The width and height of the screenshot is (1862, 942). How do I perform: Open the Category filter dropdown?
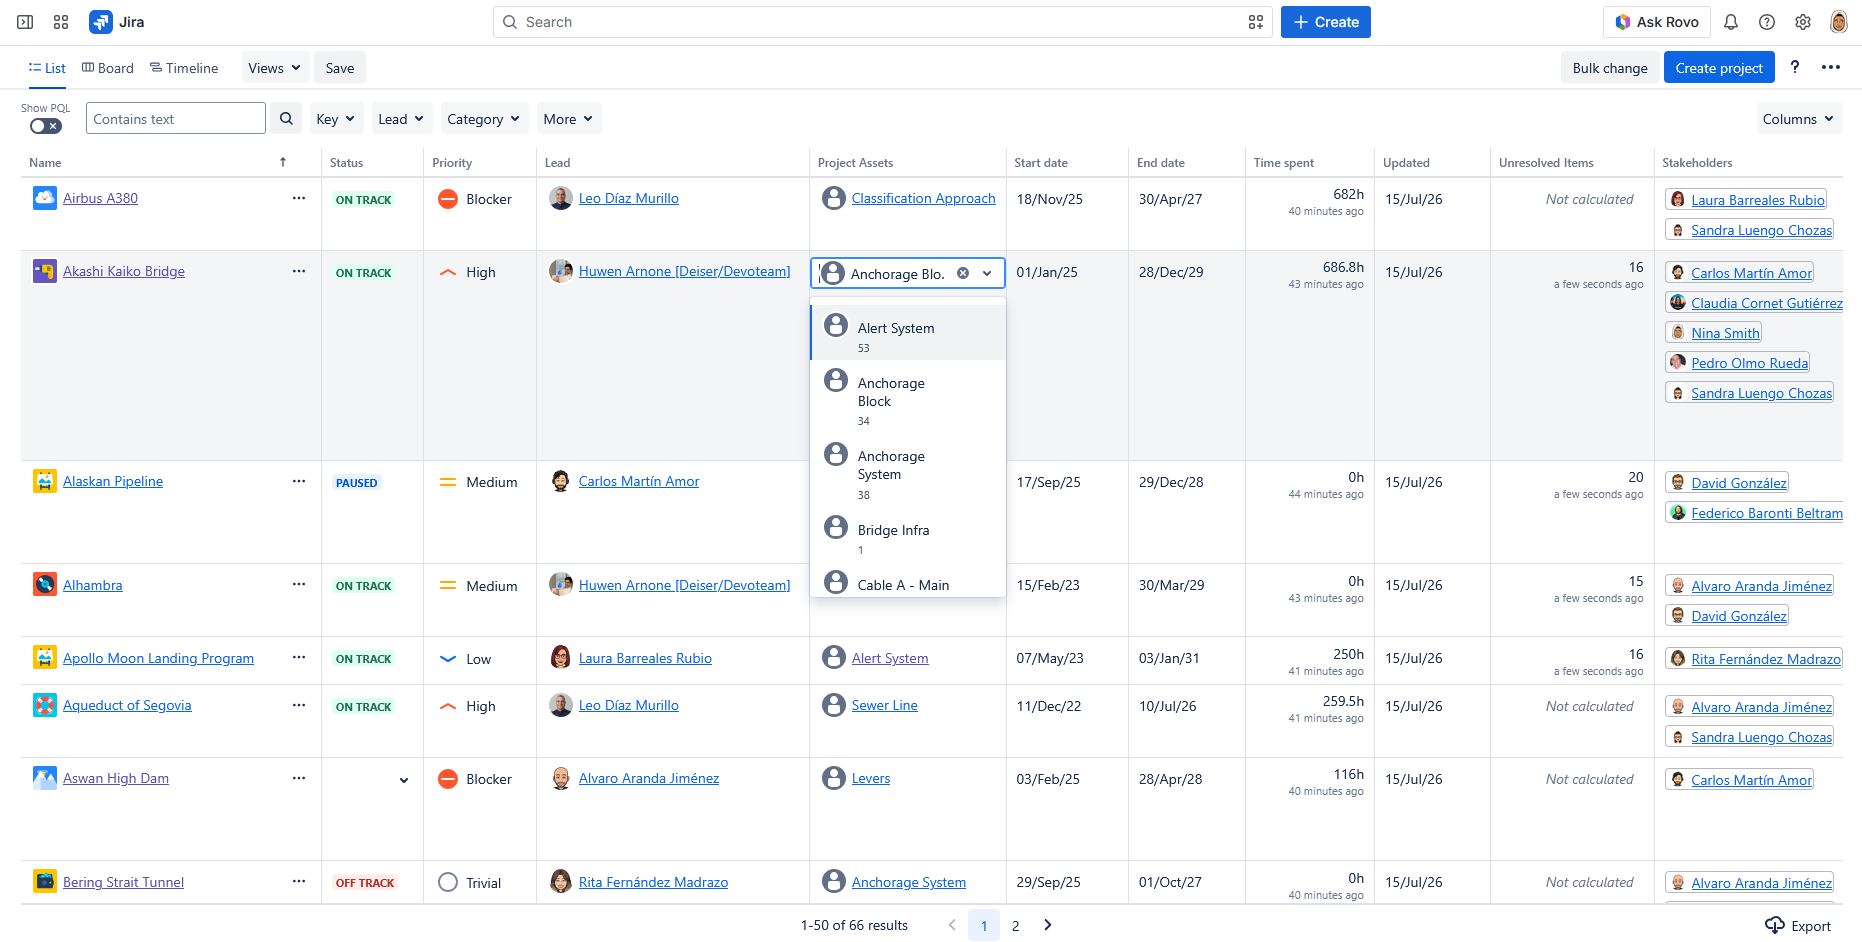coord(483,119)
